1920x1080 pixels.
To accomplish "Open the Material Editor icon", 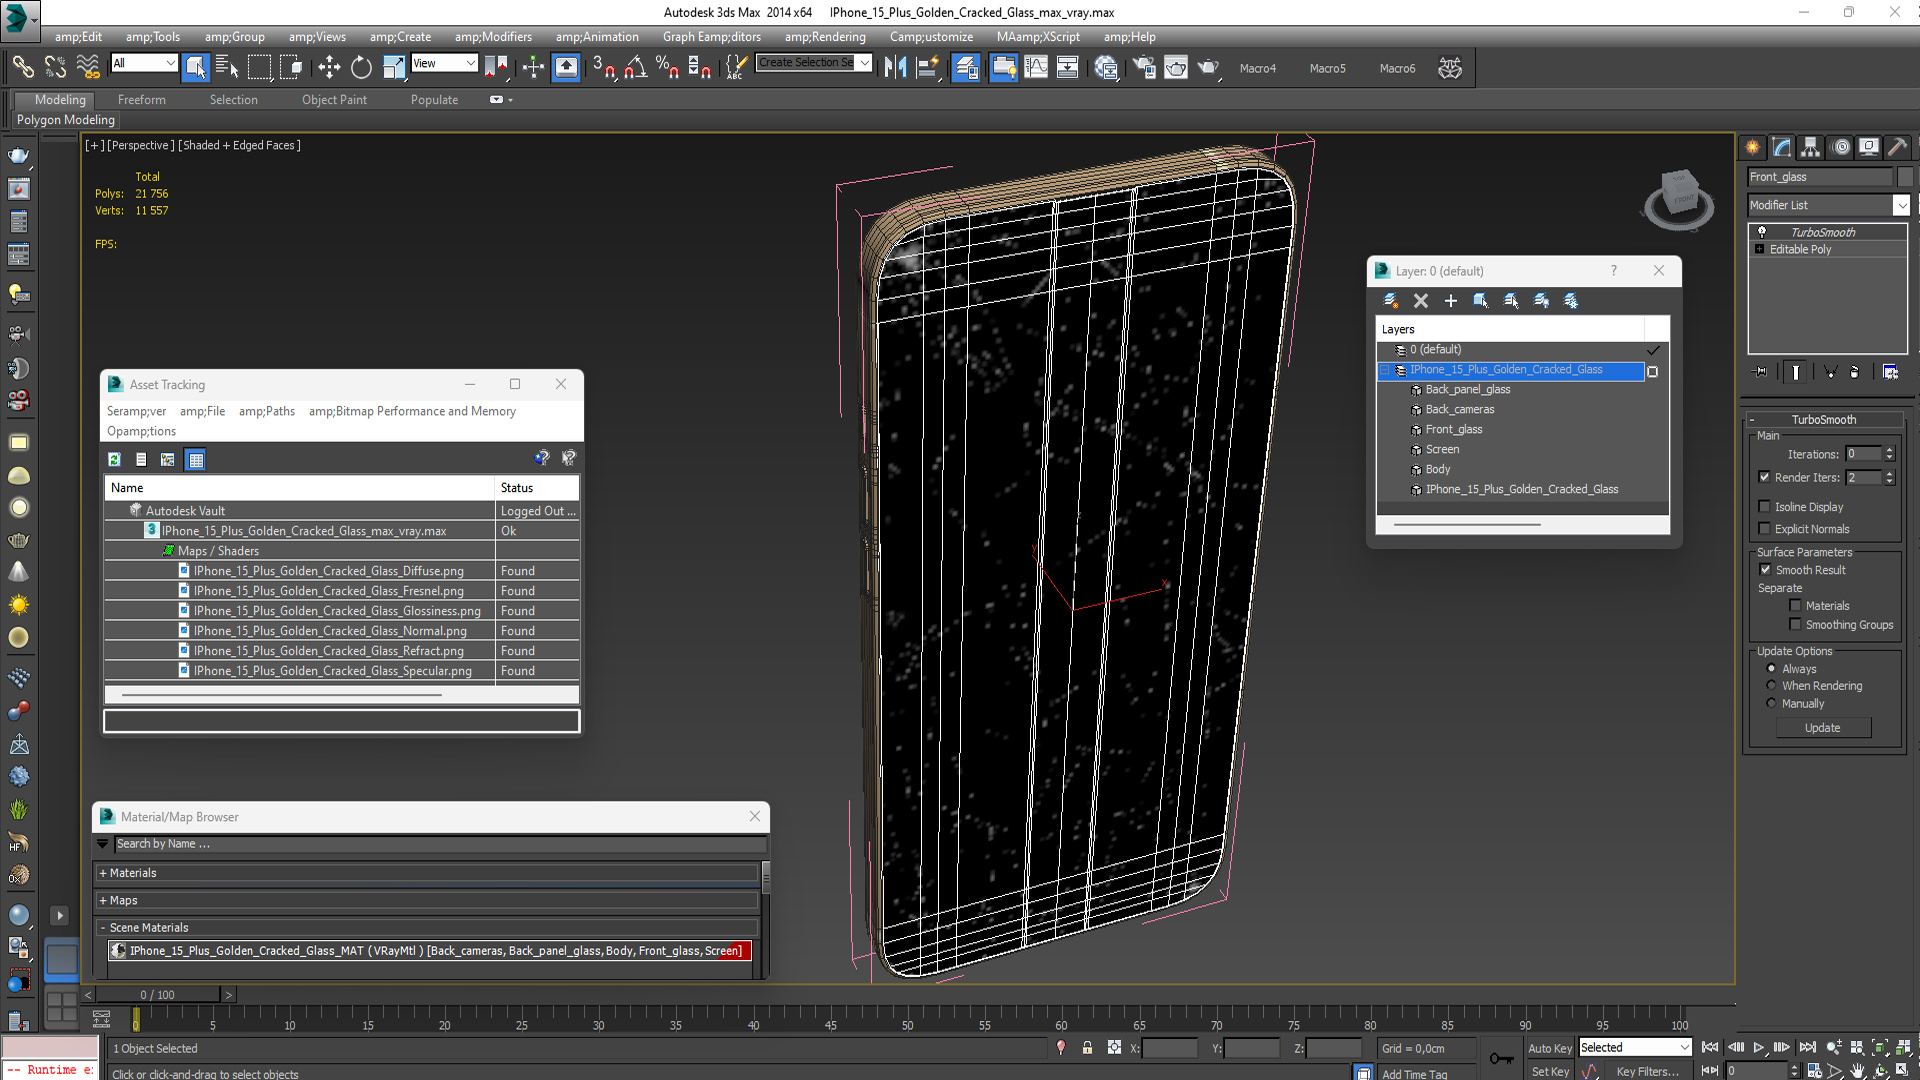I will (x=1106, y=67).
